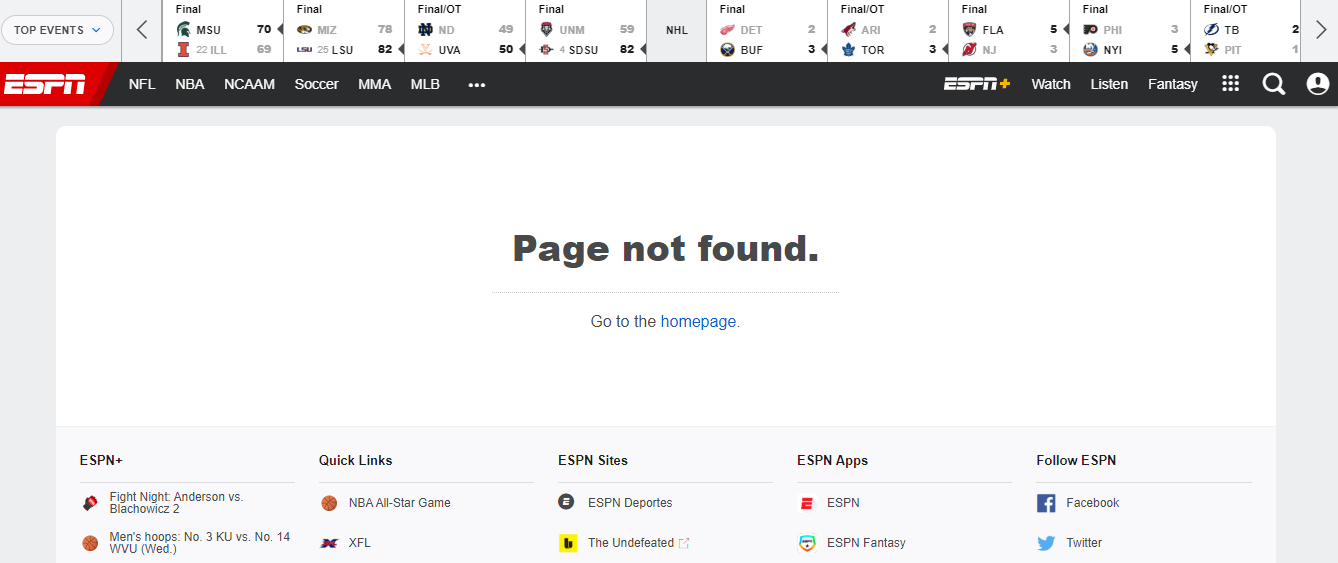Viewport: 1338px width, 563px height.
Task: Click the XFL logo icon
Action: pyautogui.click(x=329, y=543)
